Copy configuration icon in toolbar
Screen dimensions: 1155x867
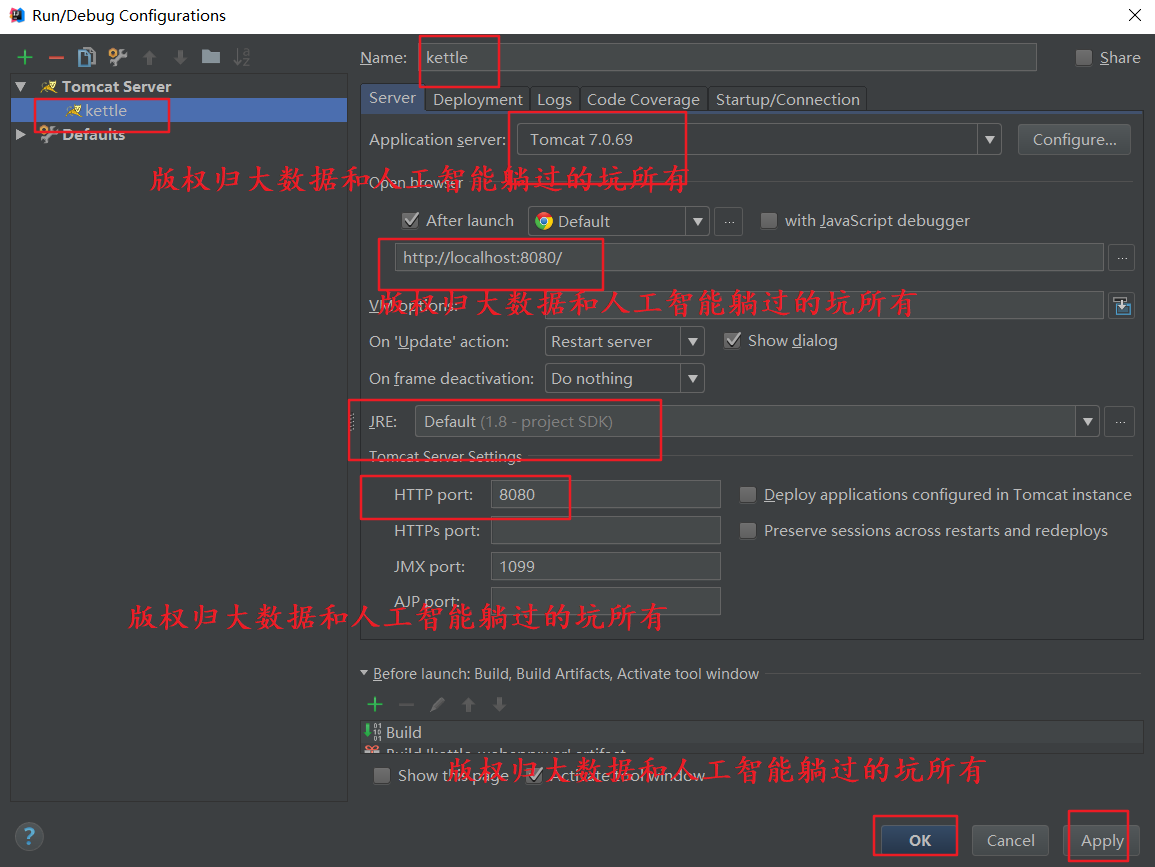click(87, 57)
